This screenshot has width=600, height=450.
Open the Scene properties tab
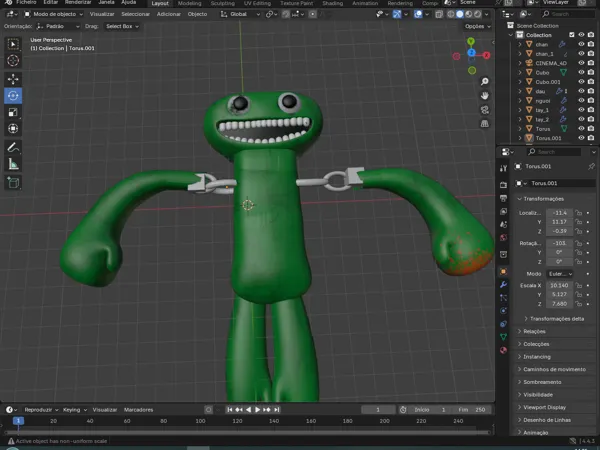tap(504, 225)
